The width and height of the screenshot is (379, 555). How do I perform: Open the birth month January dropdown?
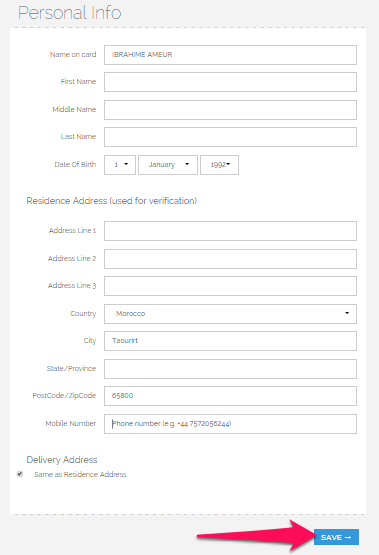(168, 165)
